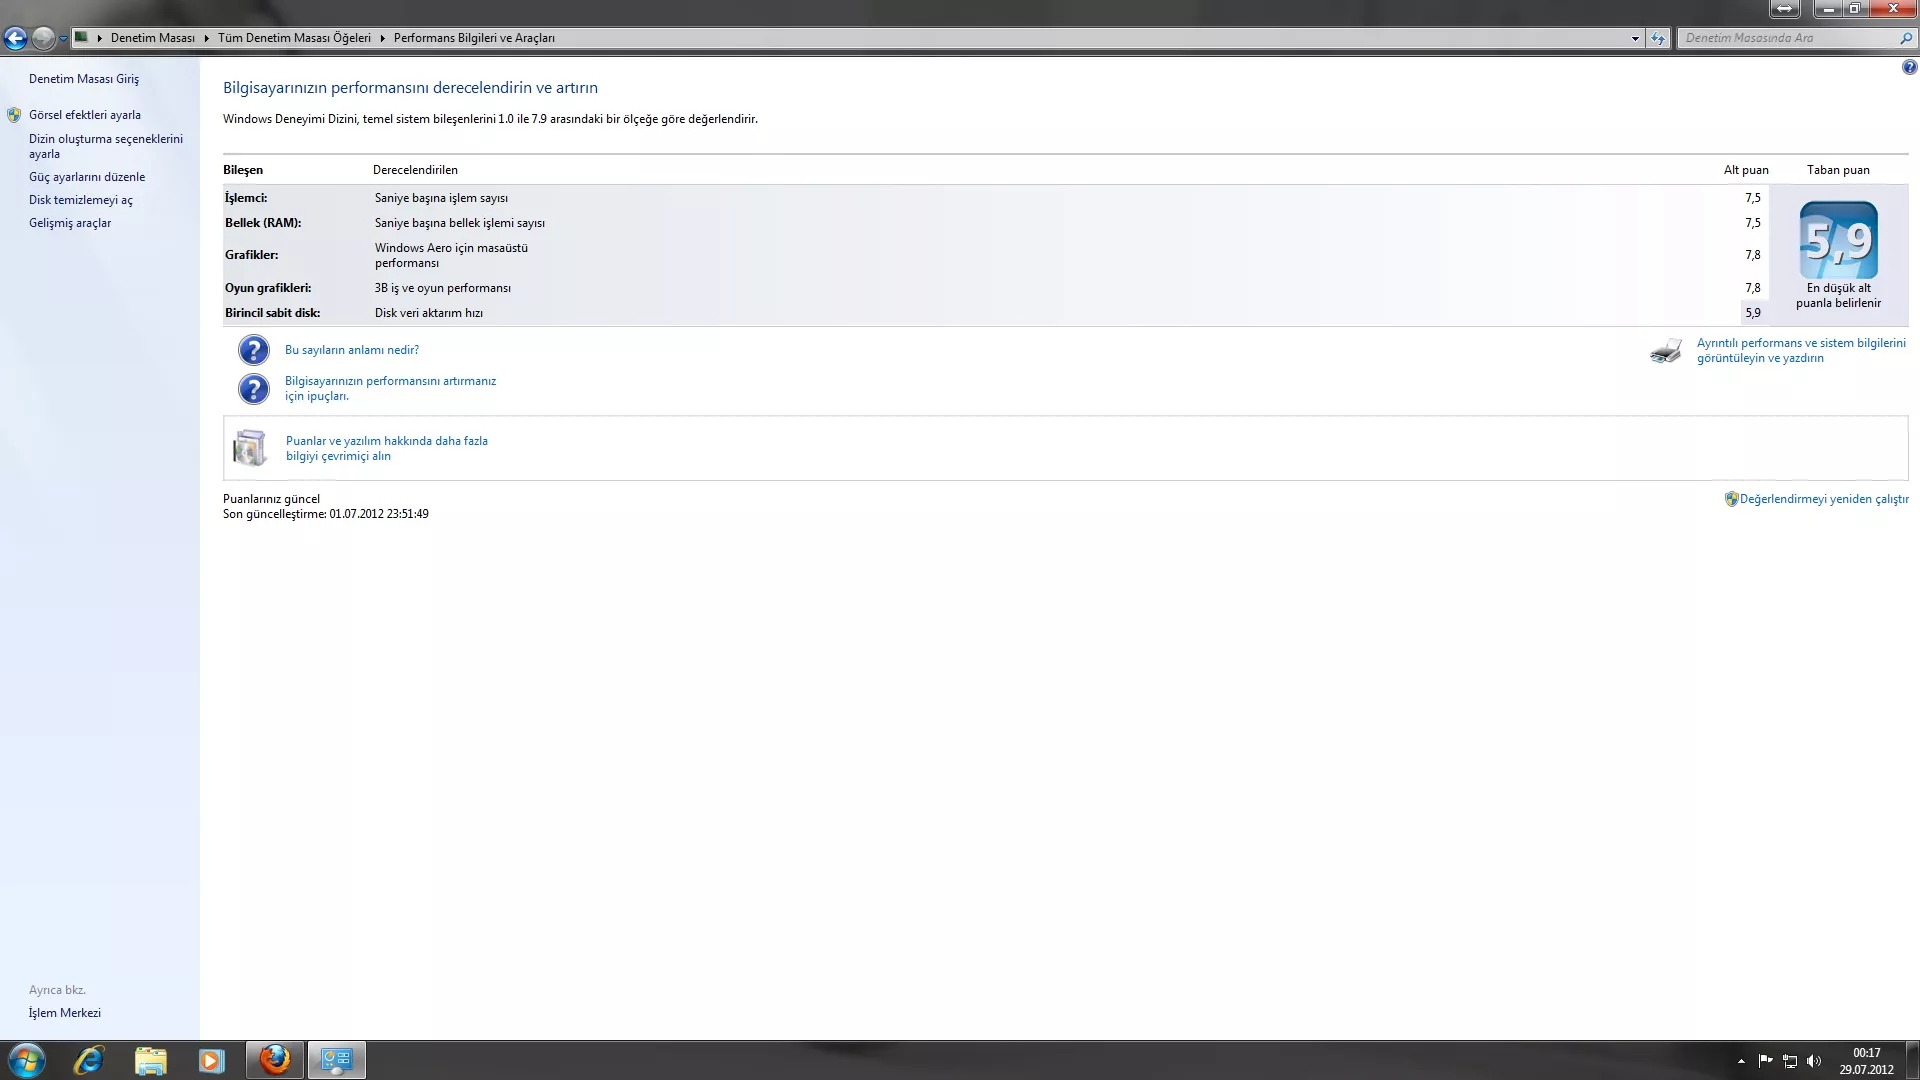The width and height of the screenshot is (1920, 1080).
Task: Open İşlem Merkezi link
Action: coord(65,1013)
